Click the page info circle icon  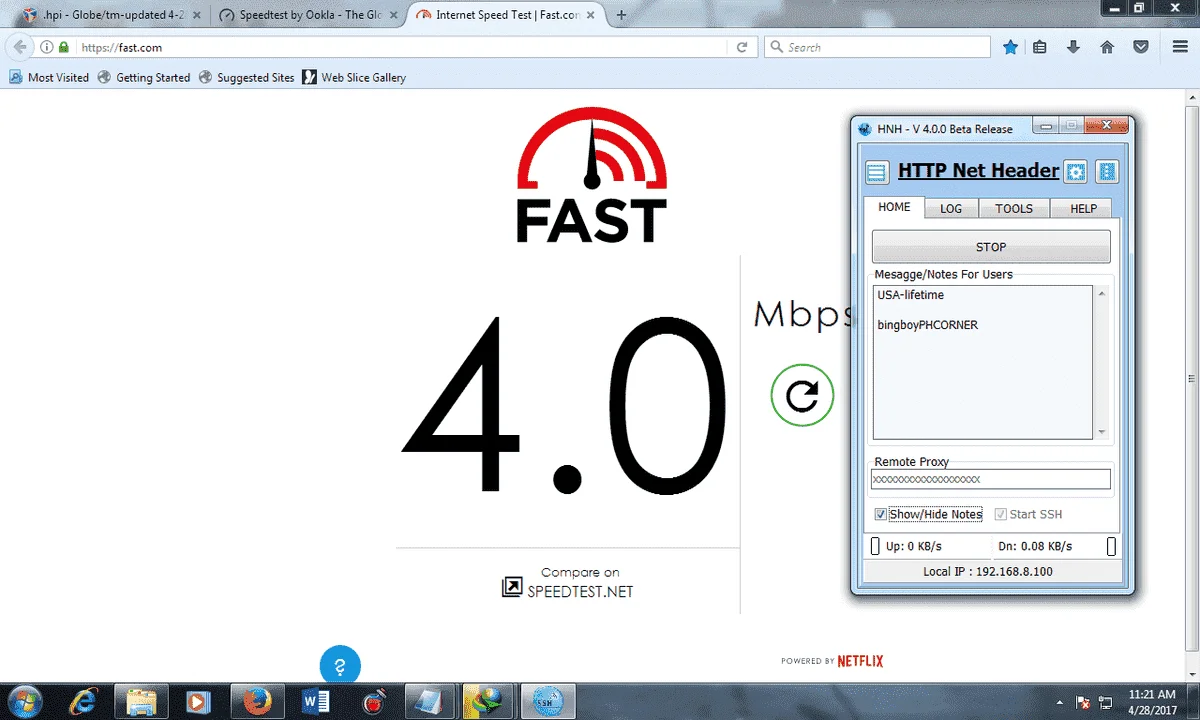47,47
